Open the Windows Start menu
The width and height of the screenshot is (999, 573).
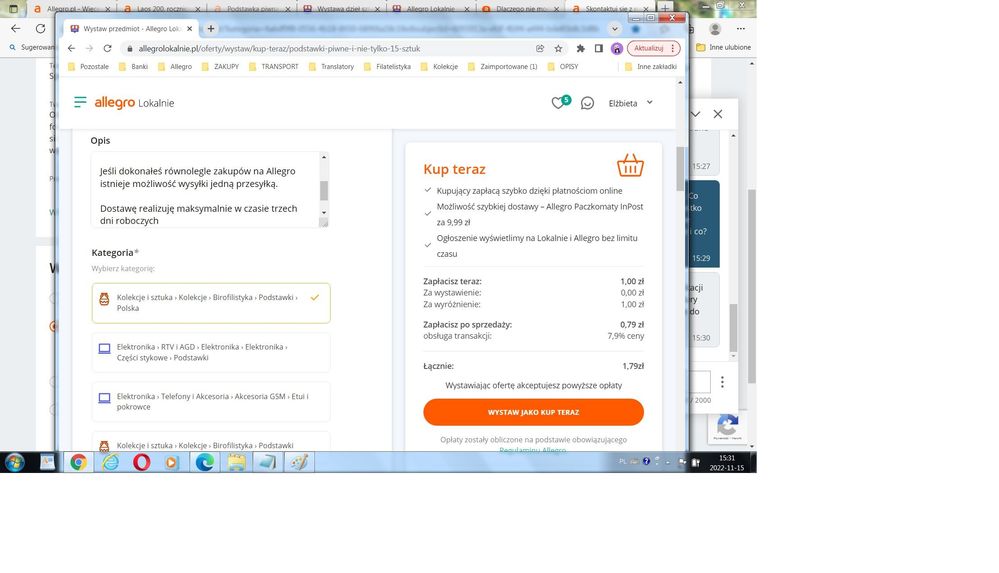click(15, 462)
